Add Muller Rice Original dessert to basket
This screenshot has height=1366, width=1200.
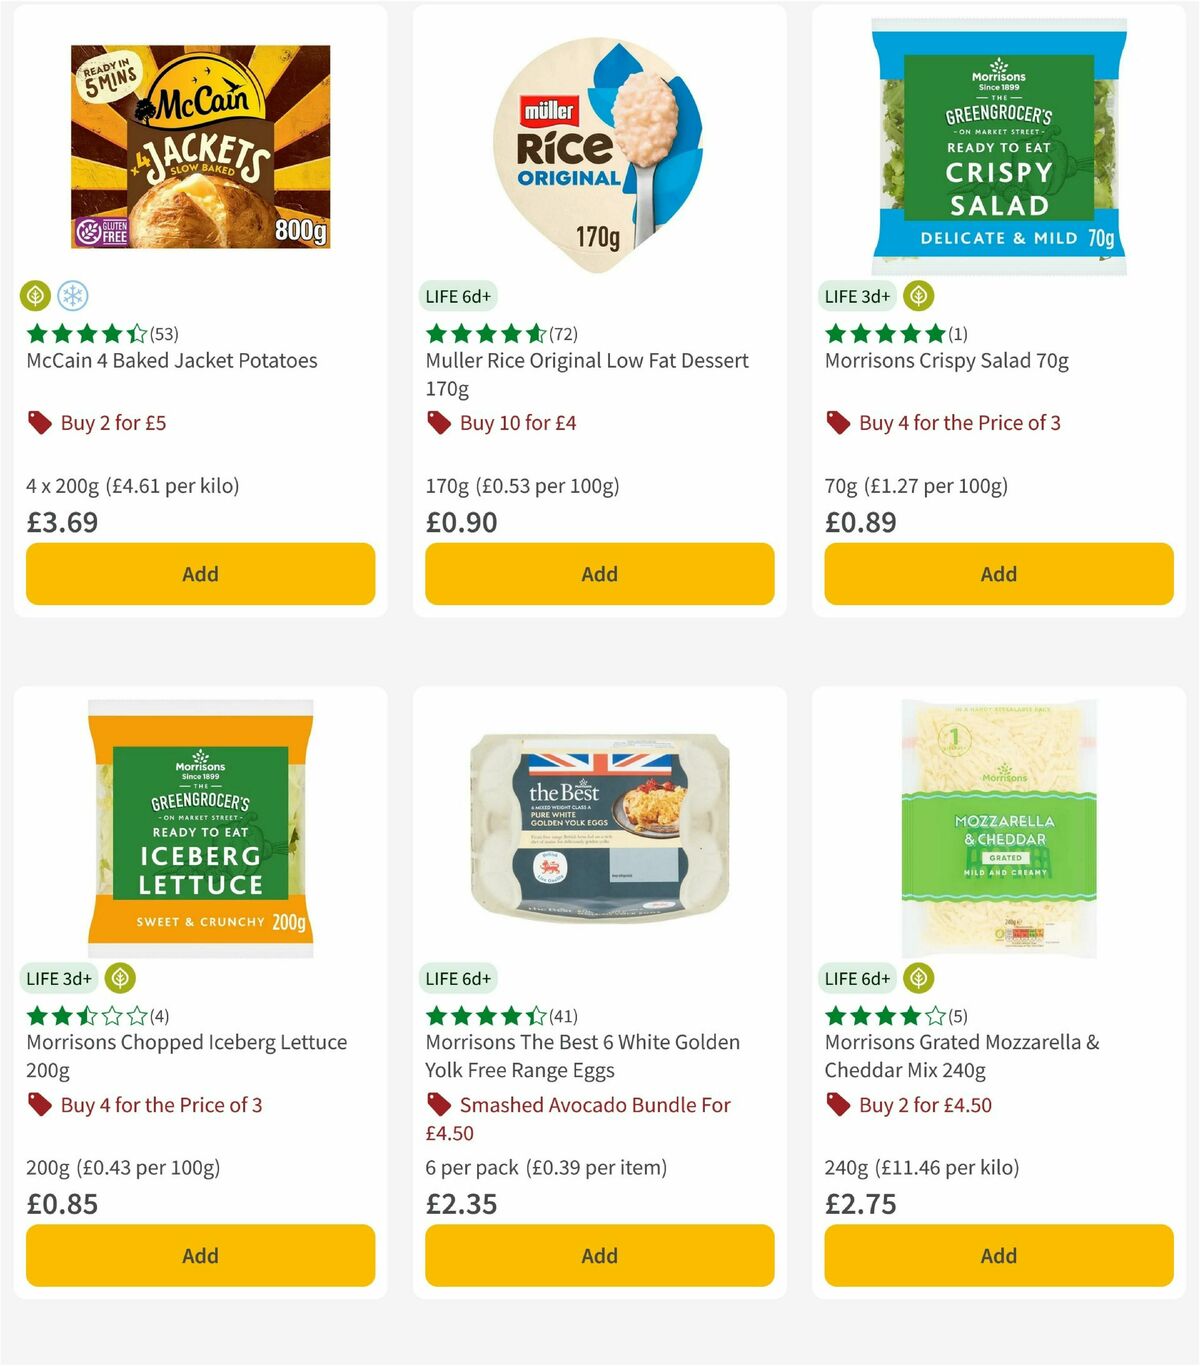[599, 573]
